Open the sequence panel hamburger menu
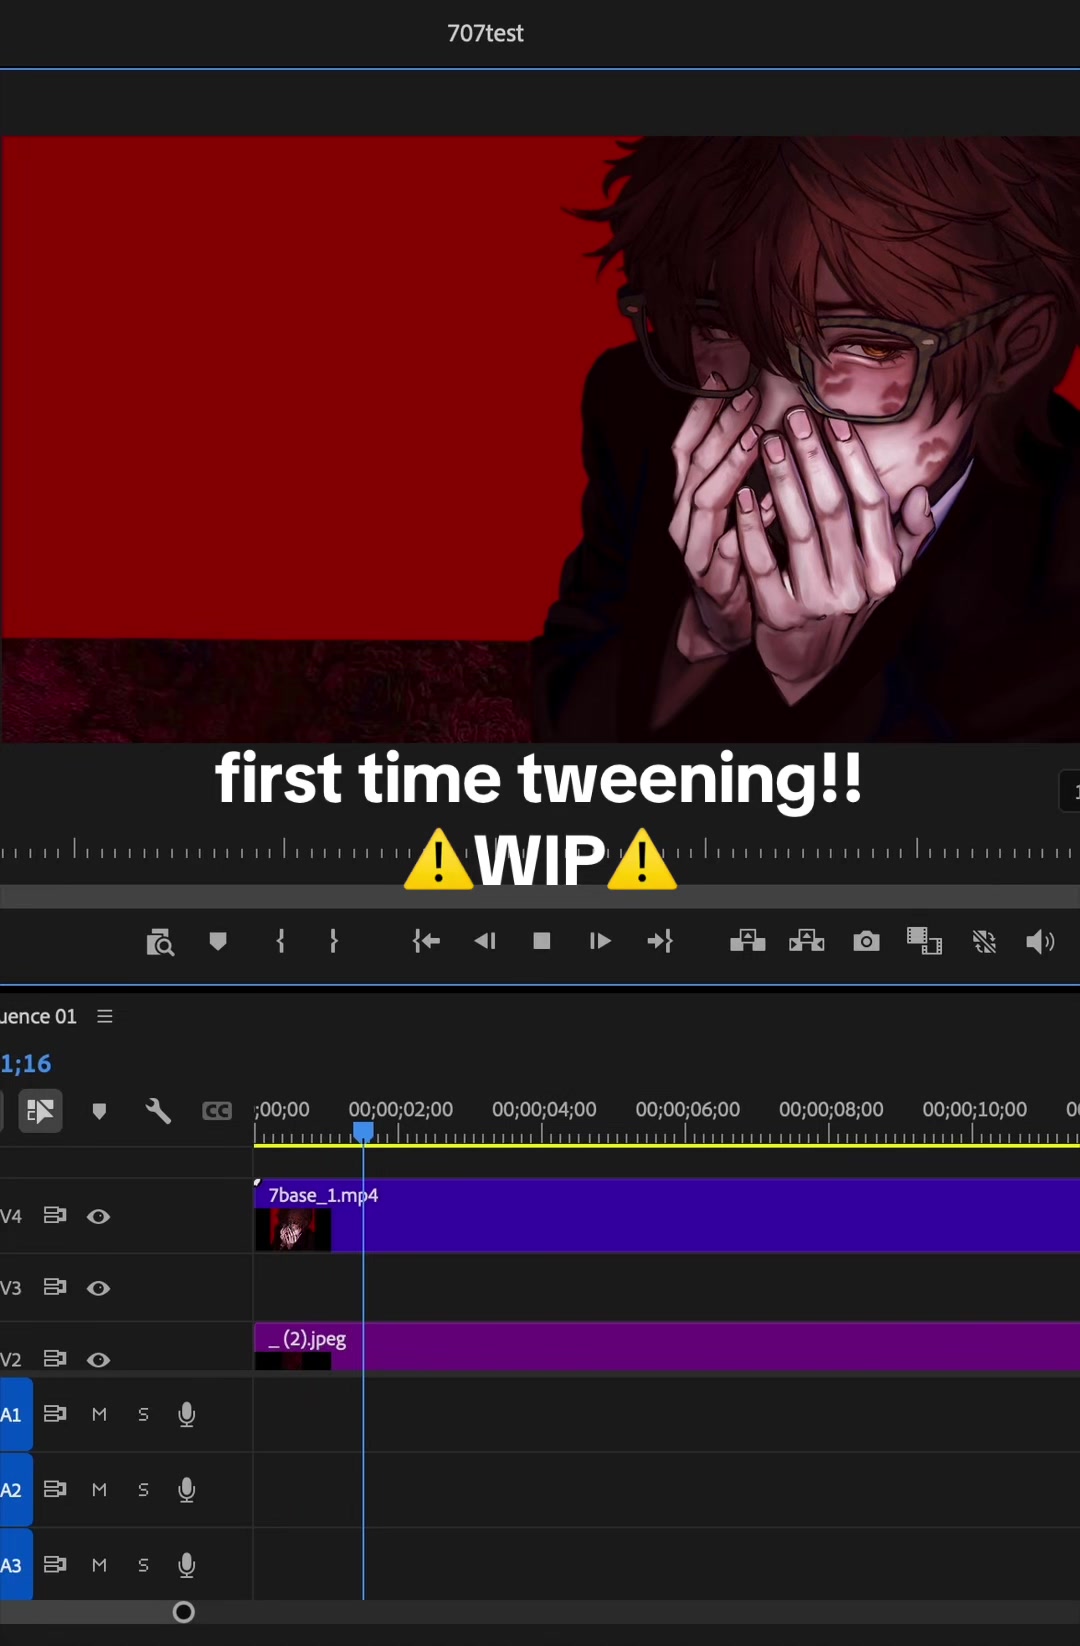Viewport: 1080px width, 1646px height. click(105, 1016)
